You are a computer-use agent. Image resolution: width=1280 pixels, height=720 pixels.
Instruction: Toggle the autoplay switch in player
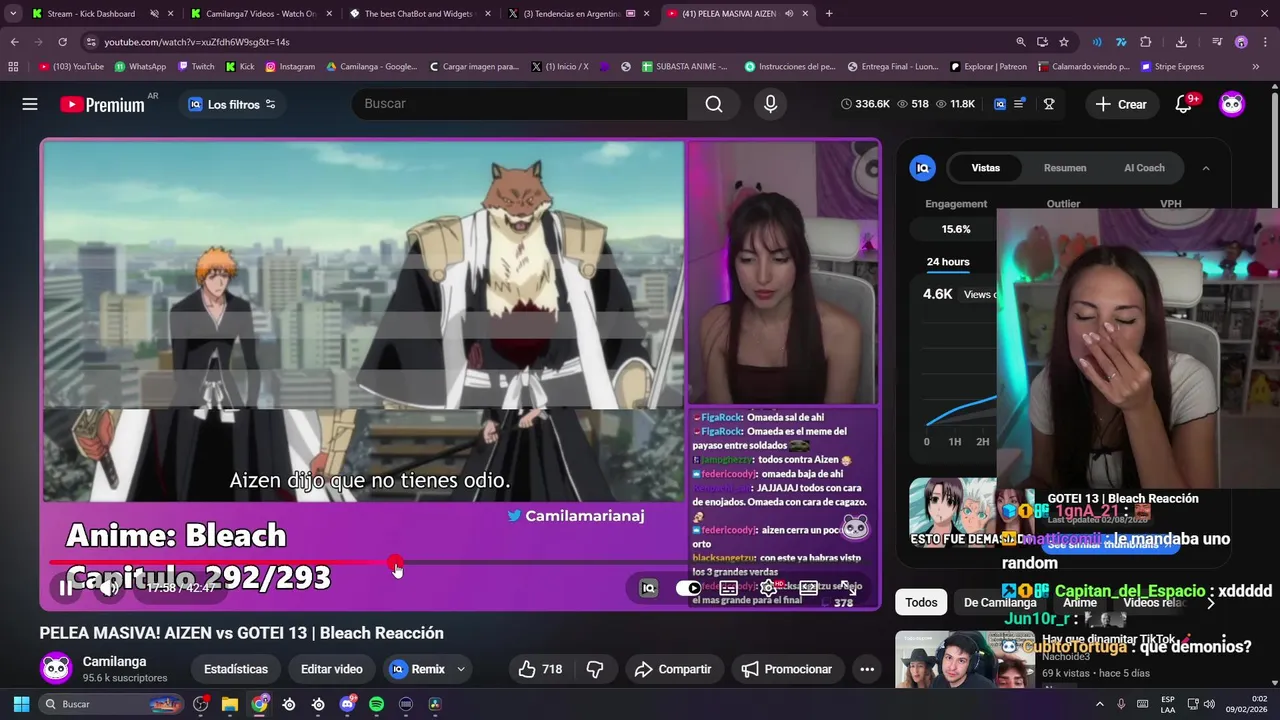pos(689,588)
